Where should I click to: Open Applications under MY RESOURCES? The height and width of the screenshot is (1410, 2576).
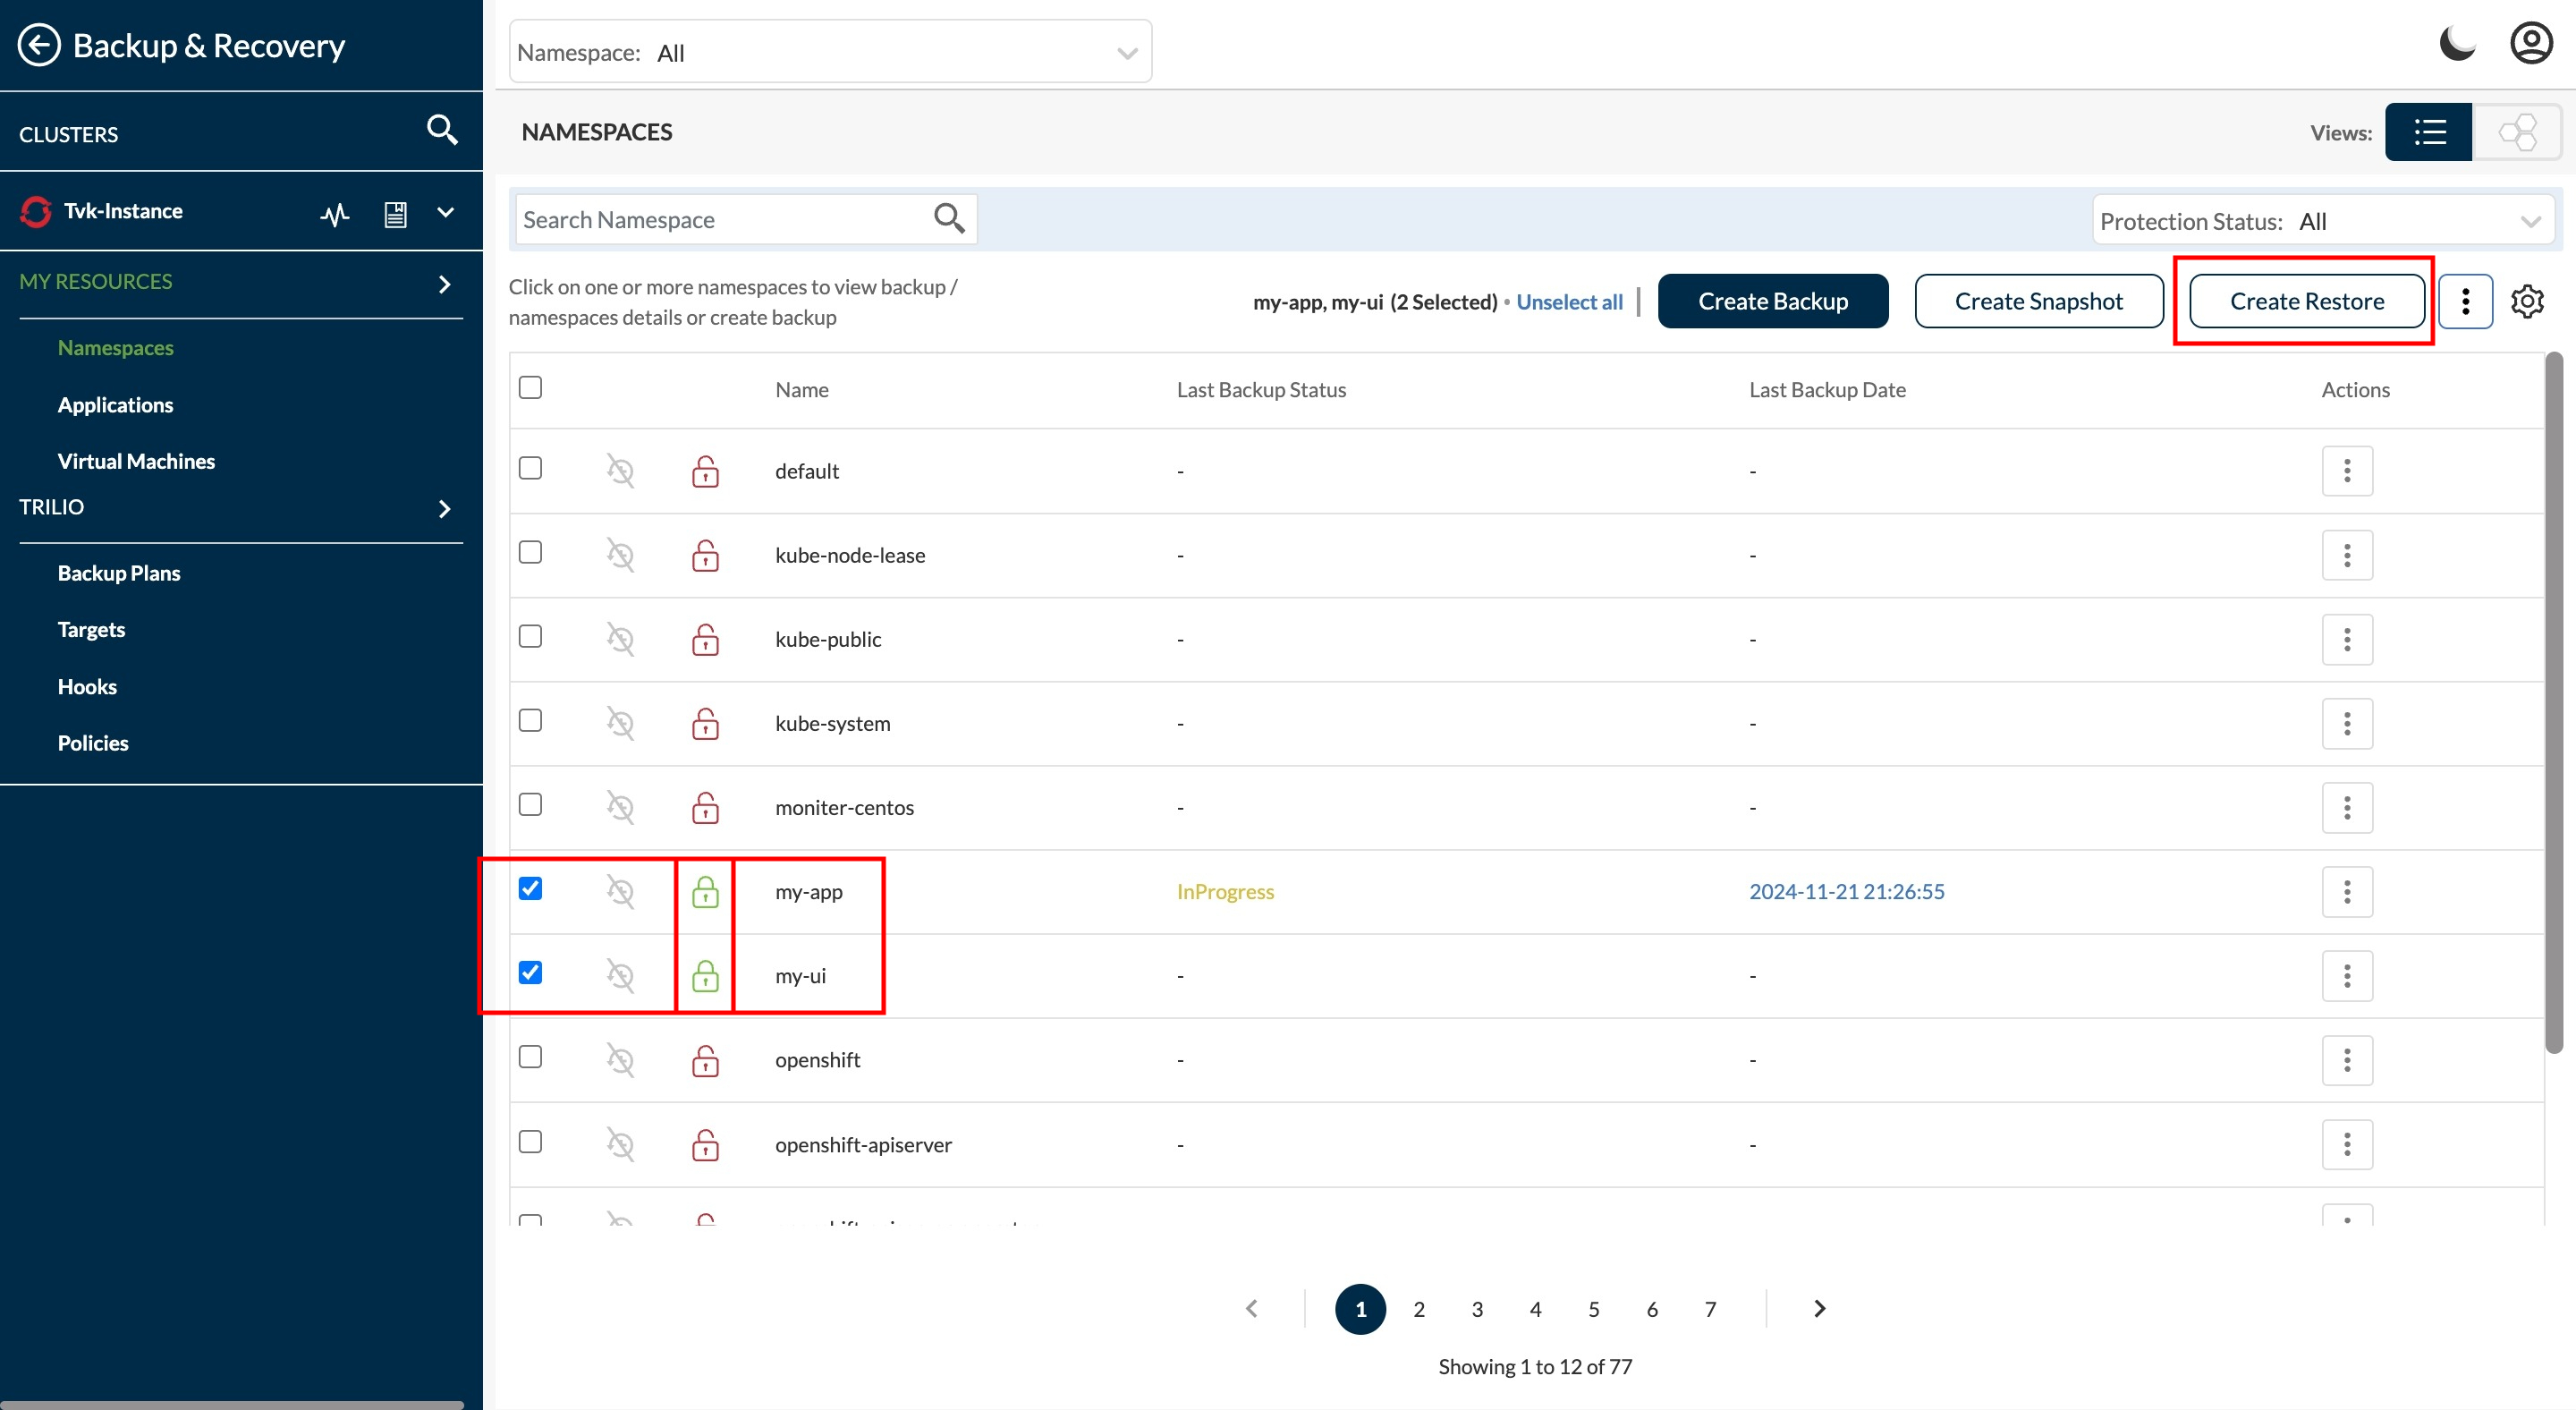tap(115, 404)
